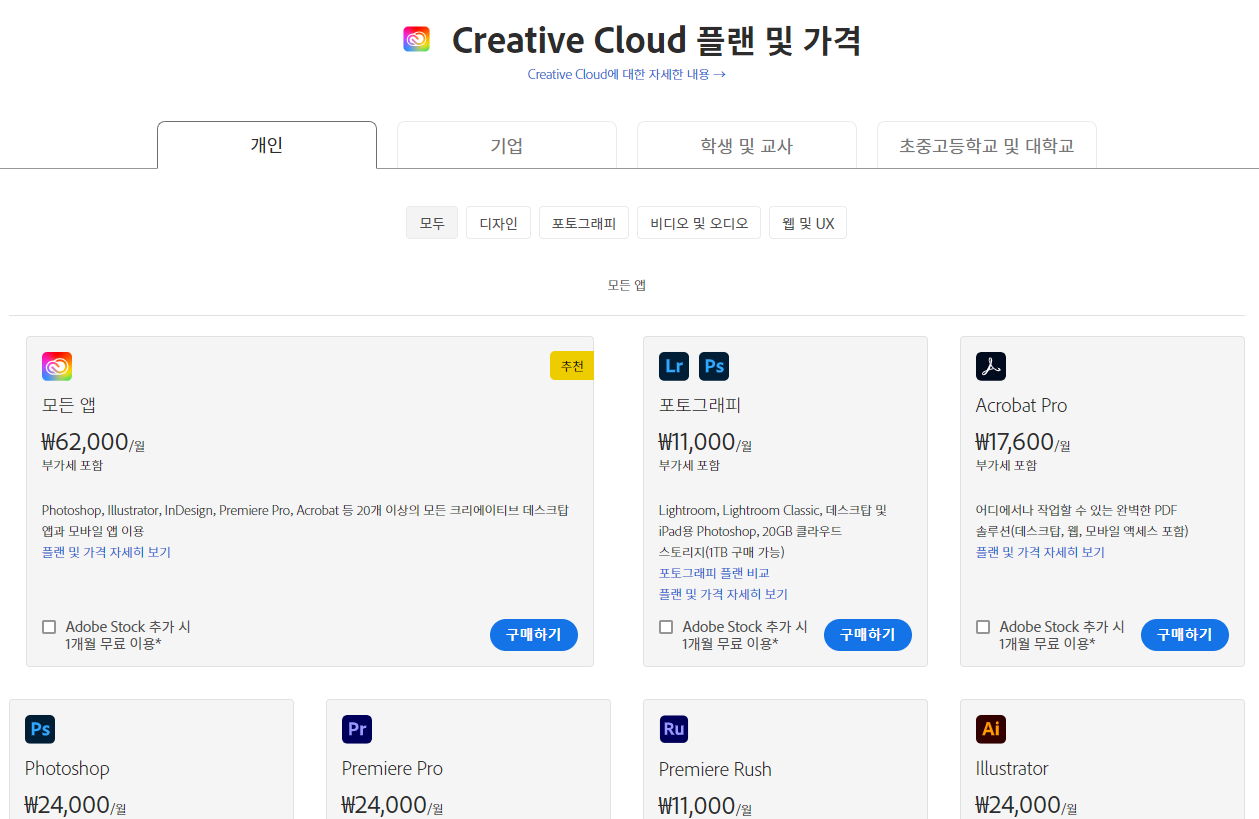Click 구매하기 for Acrobat Pro plan
The image size is (1259, 819).
point(1185,635)
